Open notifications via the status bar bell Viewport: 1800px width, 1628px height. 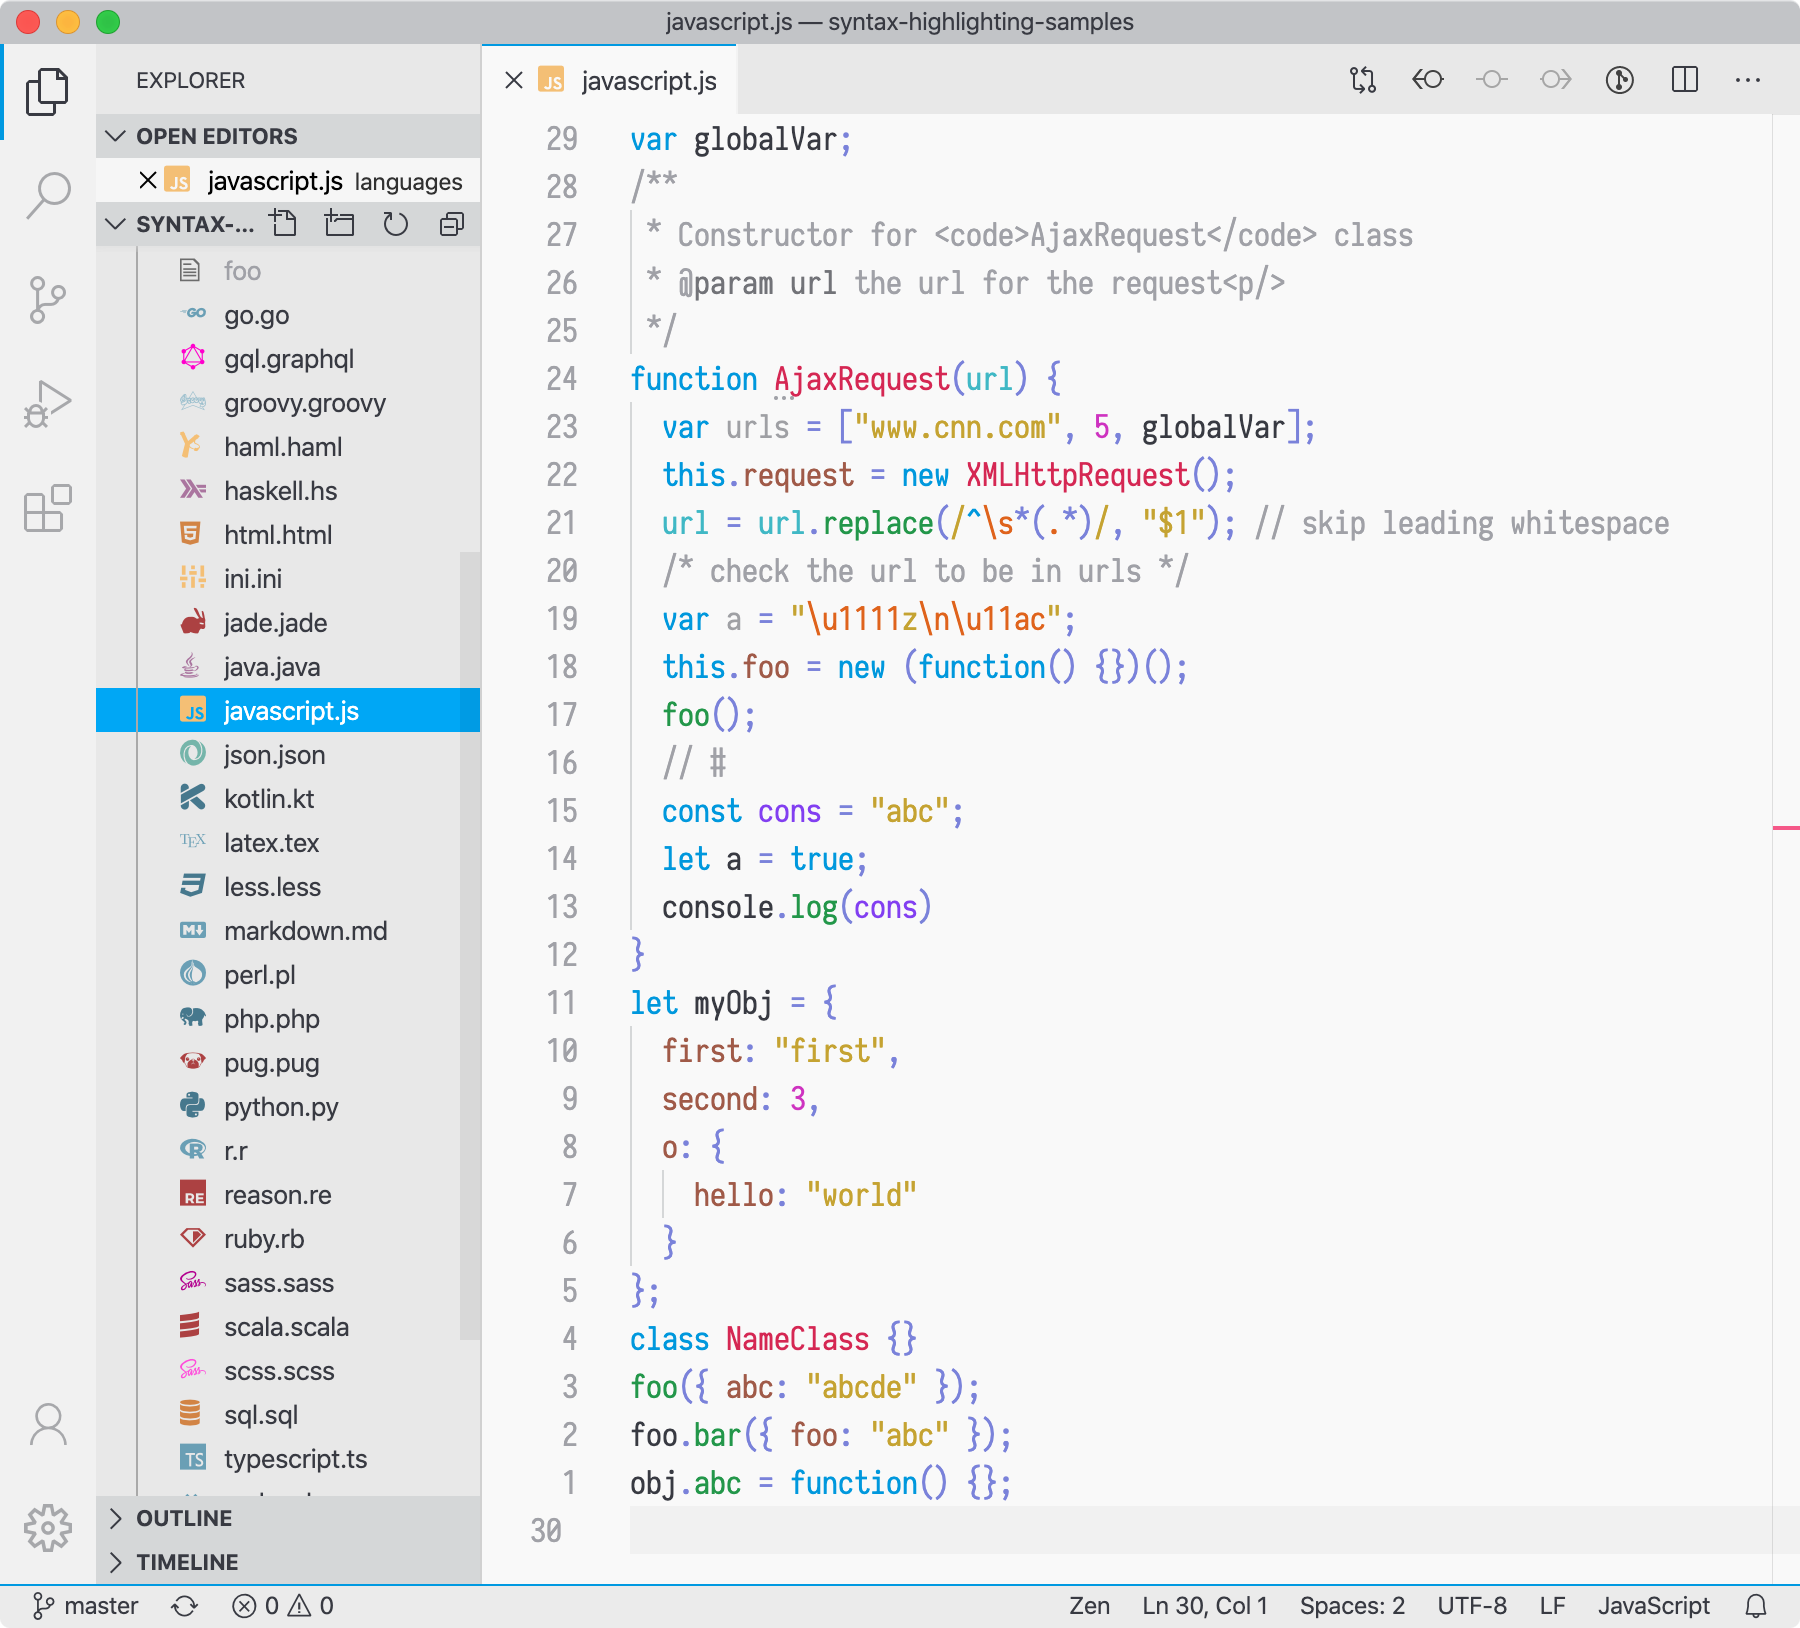pyautogui.click(x=1757, y=1606)
